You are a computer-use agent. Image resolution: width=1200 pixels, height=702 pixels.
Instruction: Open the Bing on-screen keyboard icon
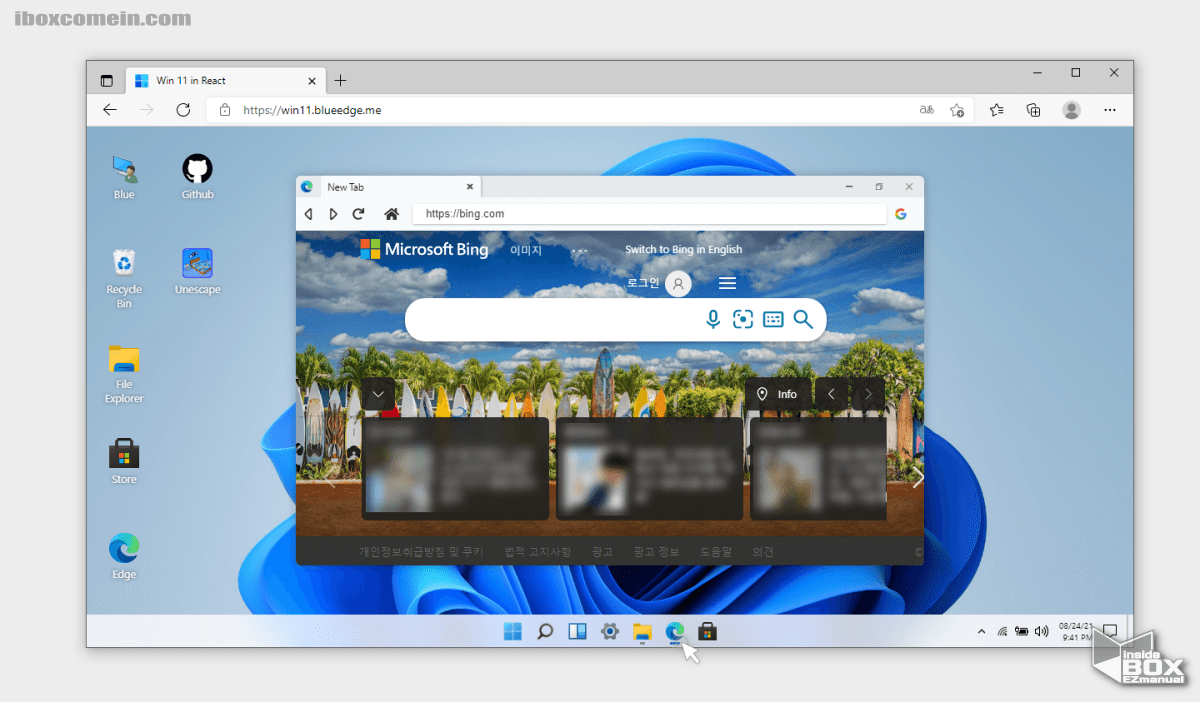point(772,319)
